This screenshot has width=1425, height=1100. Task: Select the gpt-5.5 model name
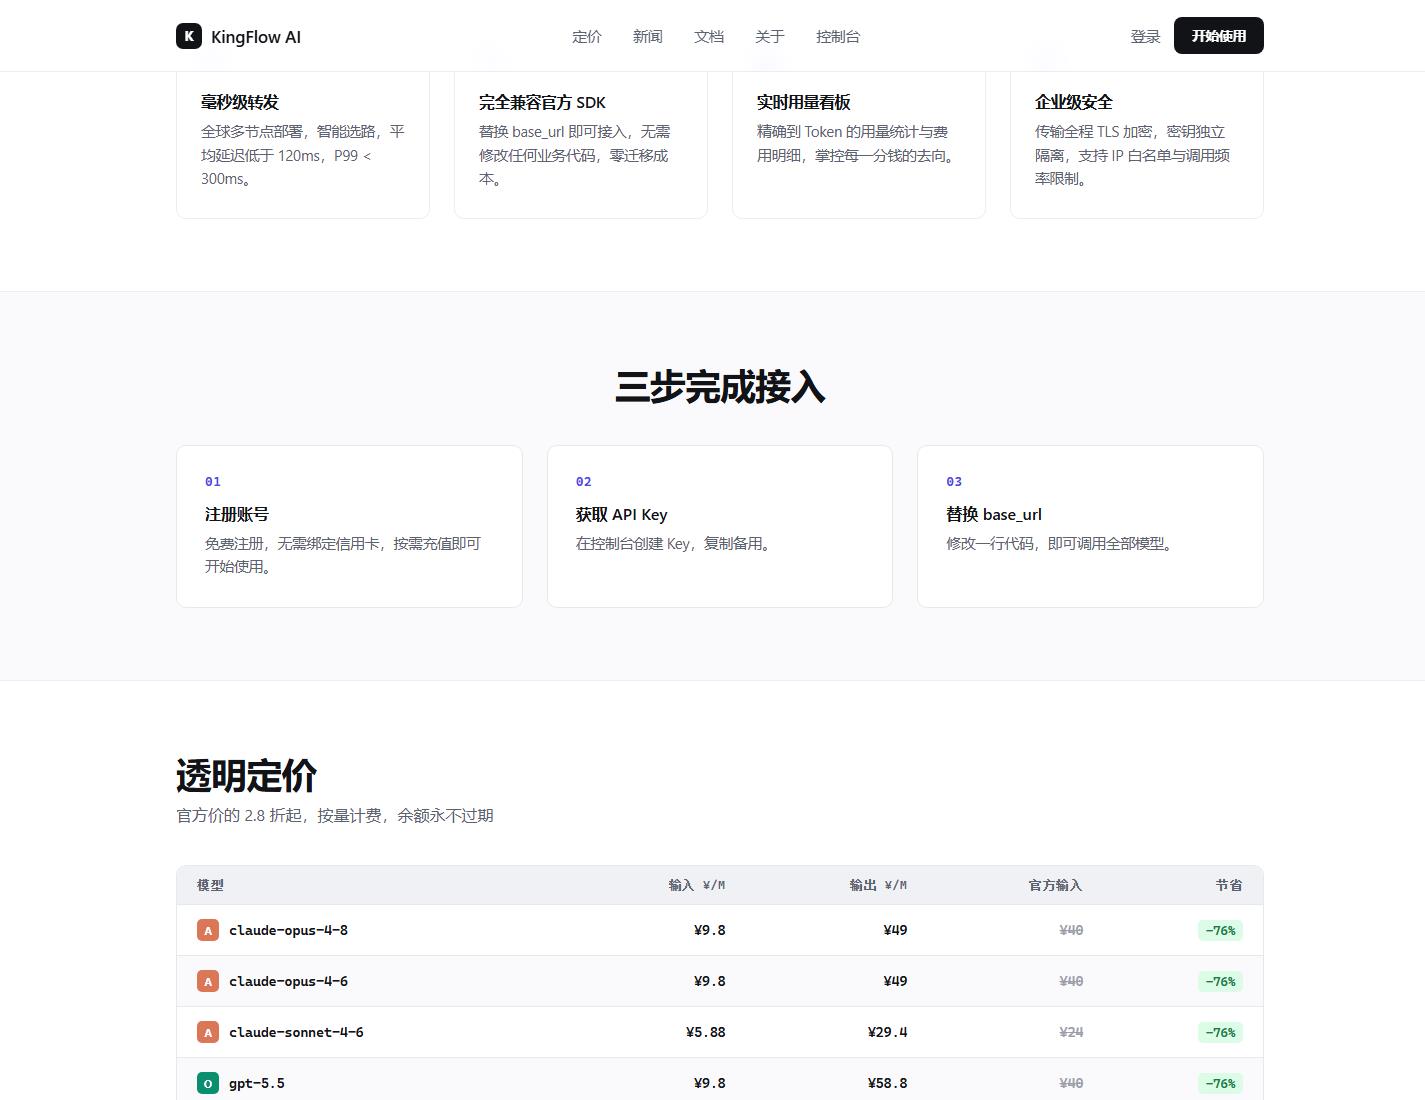pos(257,1084)
